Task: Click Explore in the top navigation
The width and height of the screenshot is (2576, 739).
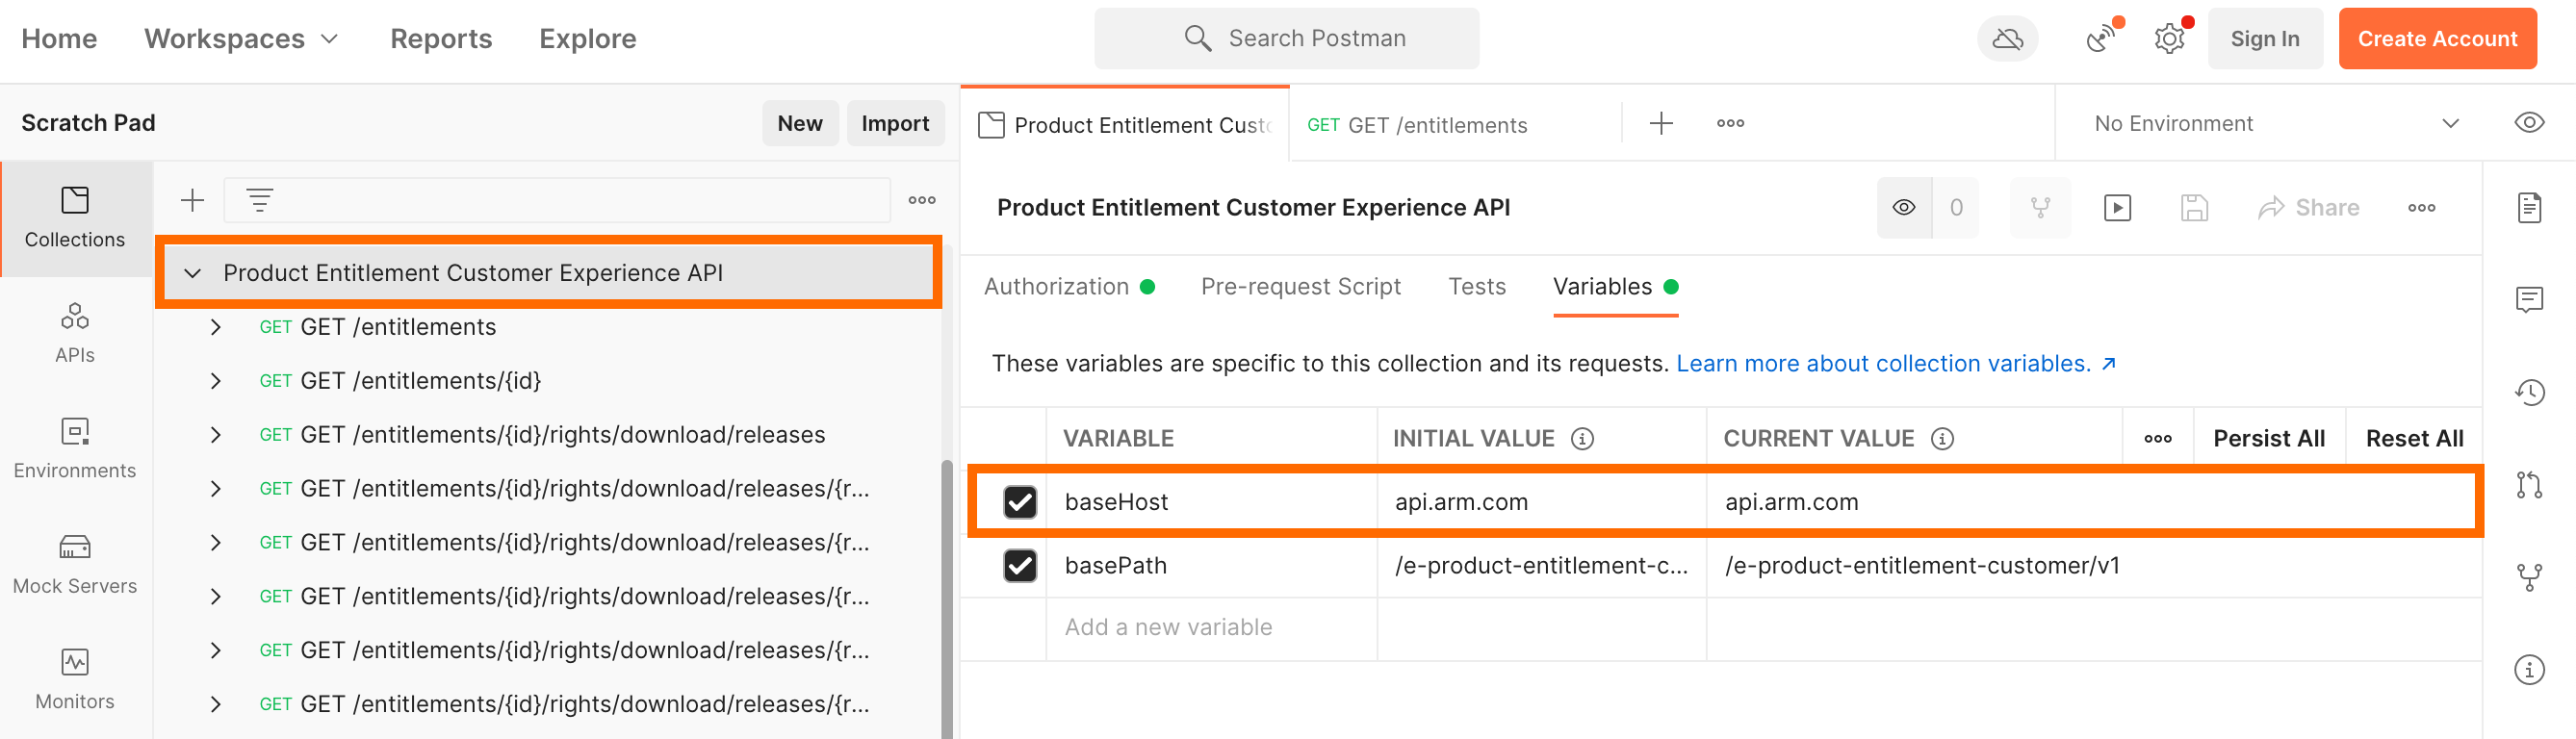Action: click(587, 39)
